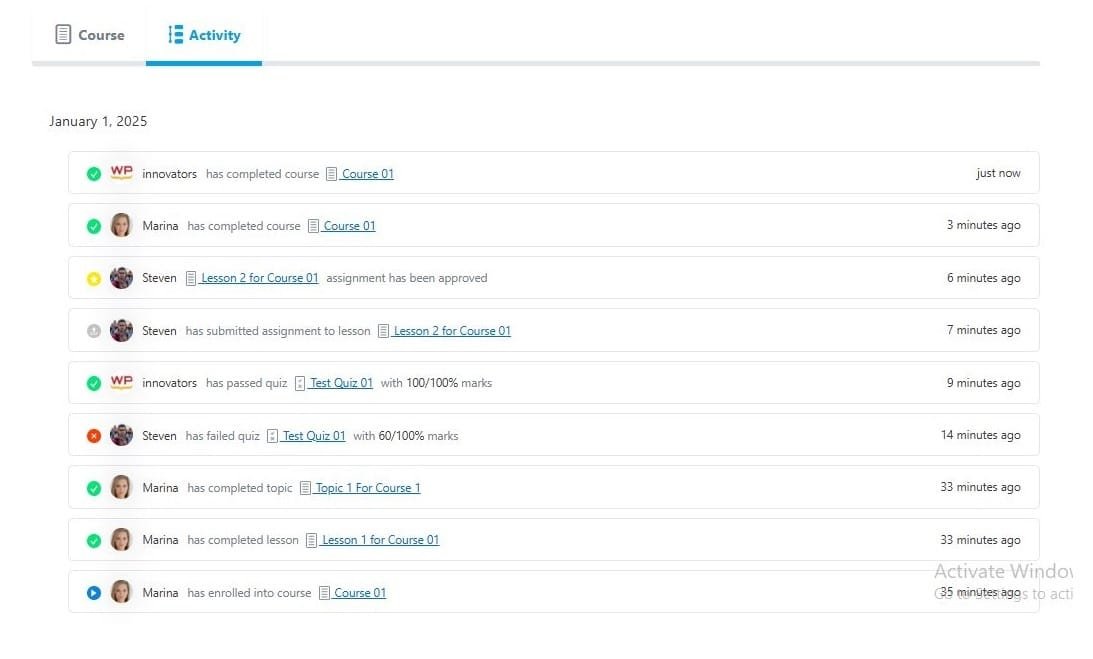Click document icon before Lesson 2 in approved row
This screenshot has height=659, width=1093.
[x=191, y=278]
